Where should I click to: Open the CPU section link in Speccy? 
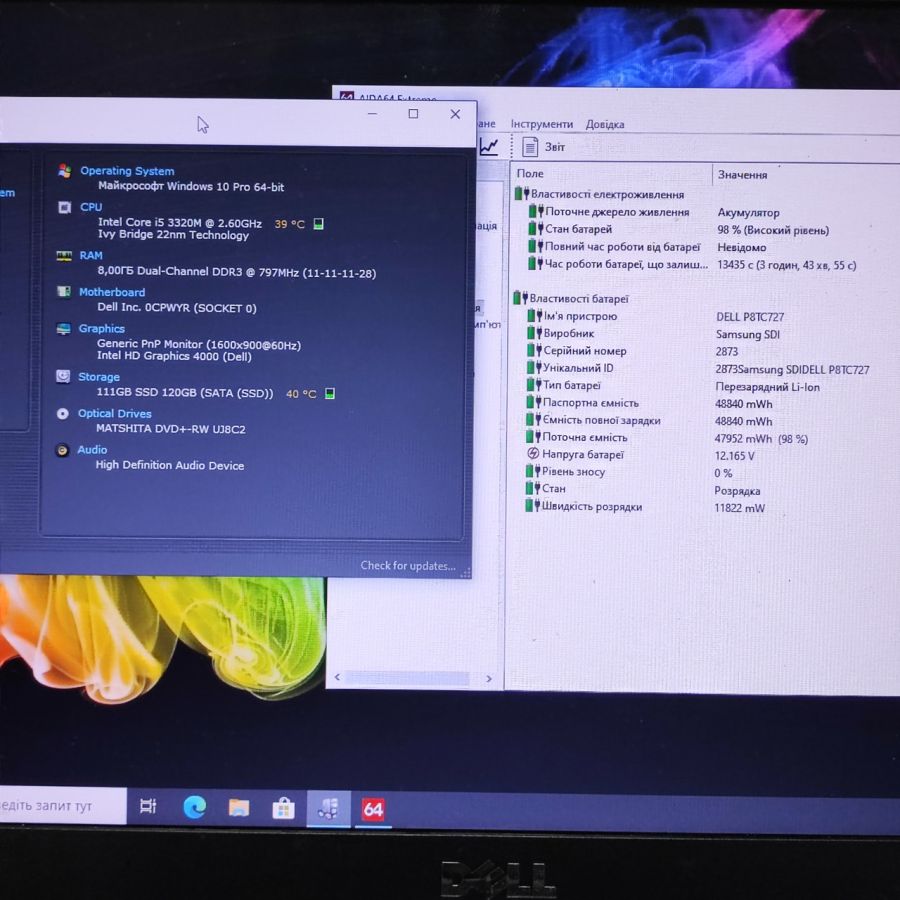pyautogui.click(x=91, y=207)
